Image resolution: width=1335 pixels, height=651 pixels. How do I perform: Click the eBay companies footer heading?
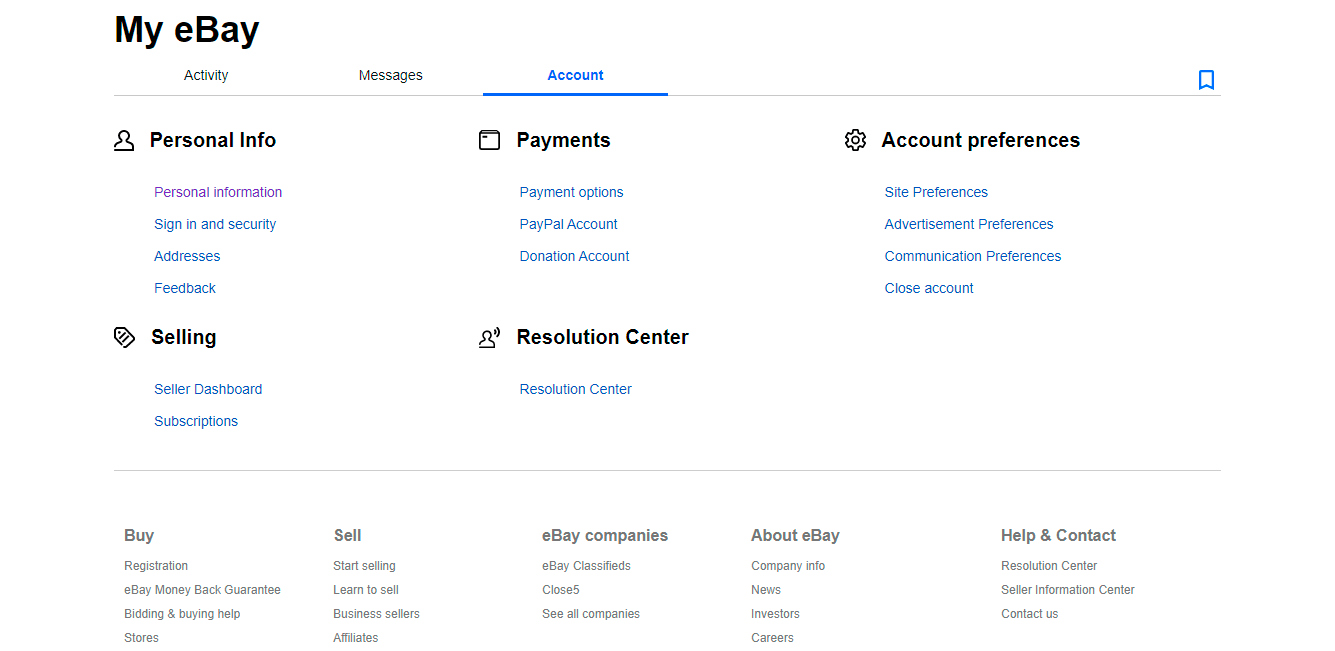(605, 536)
